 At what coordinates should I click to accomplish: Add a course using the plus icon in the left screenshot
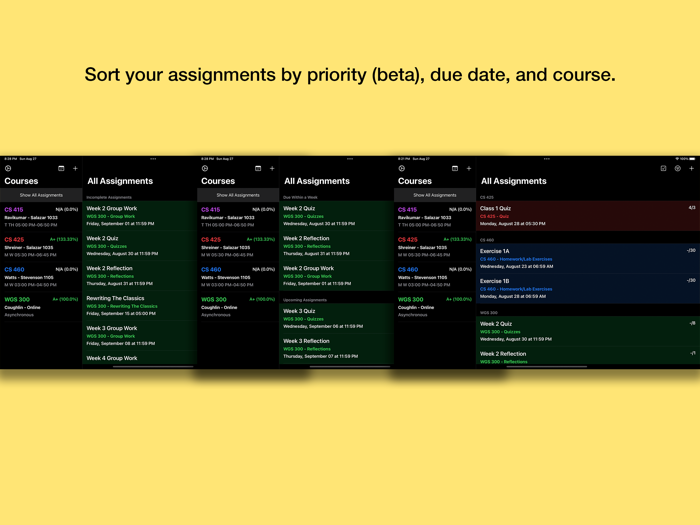coord(75,168)
